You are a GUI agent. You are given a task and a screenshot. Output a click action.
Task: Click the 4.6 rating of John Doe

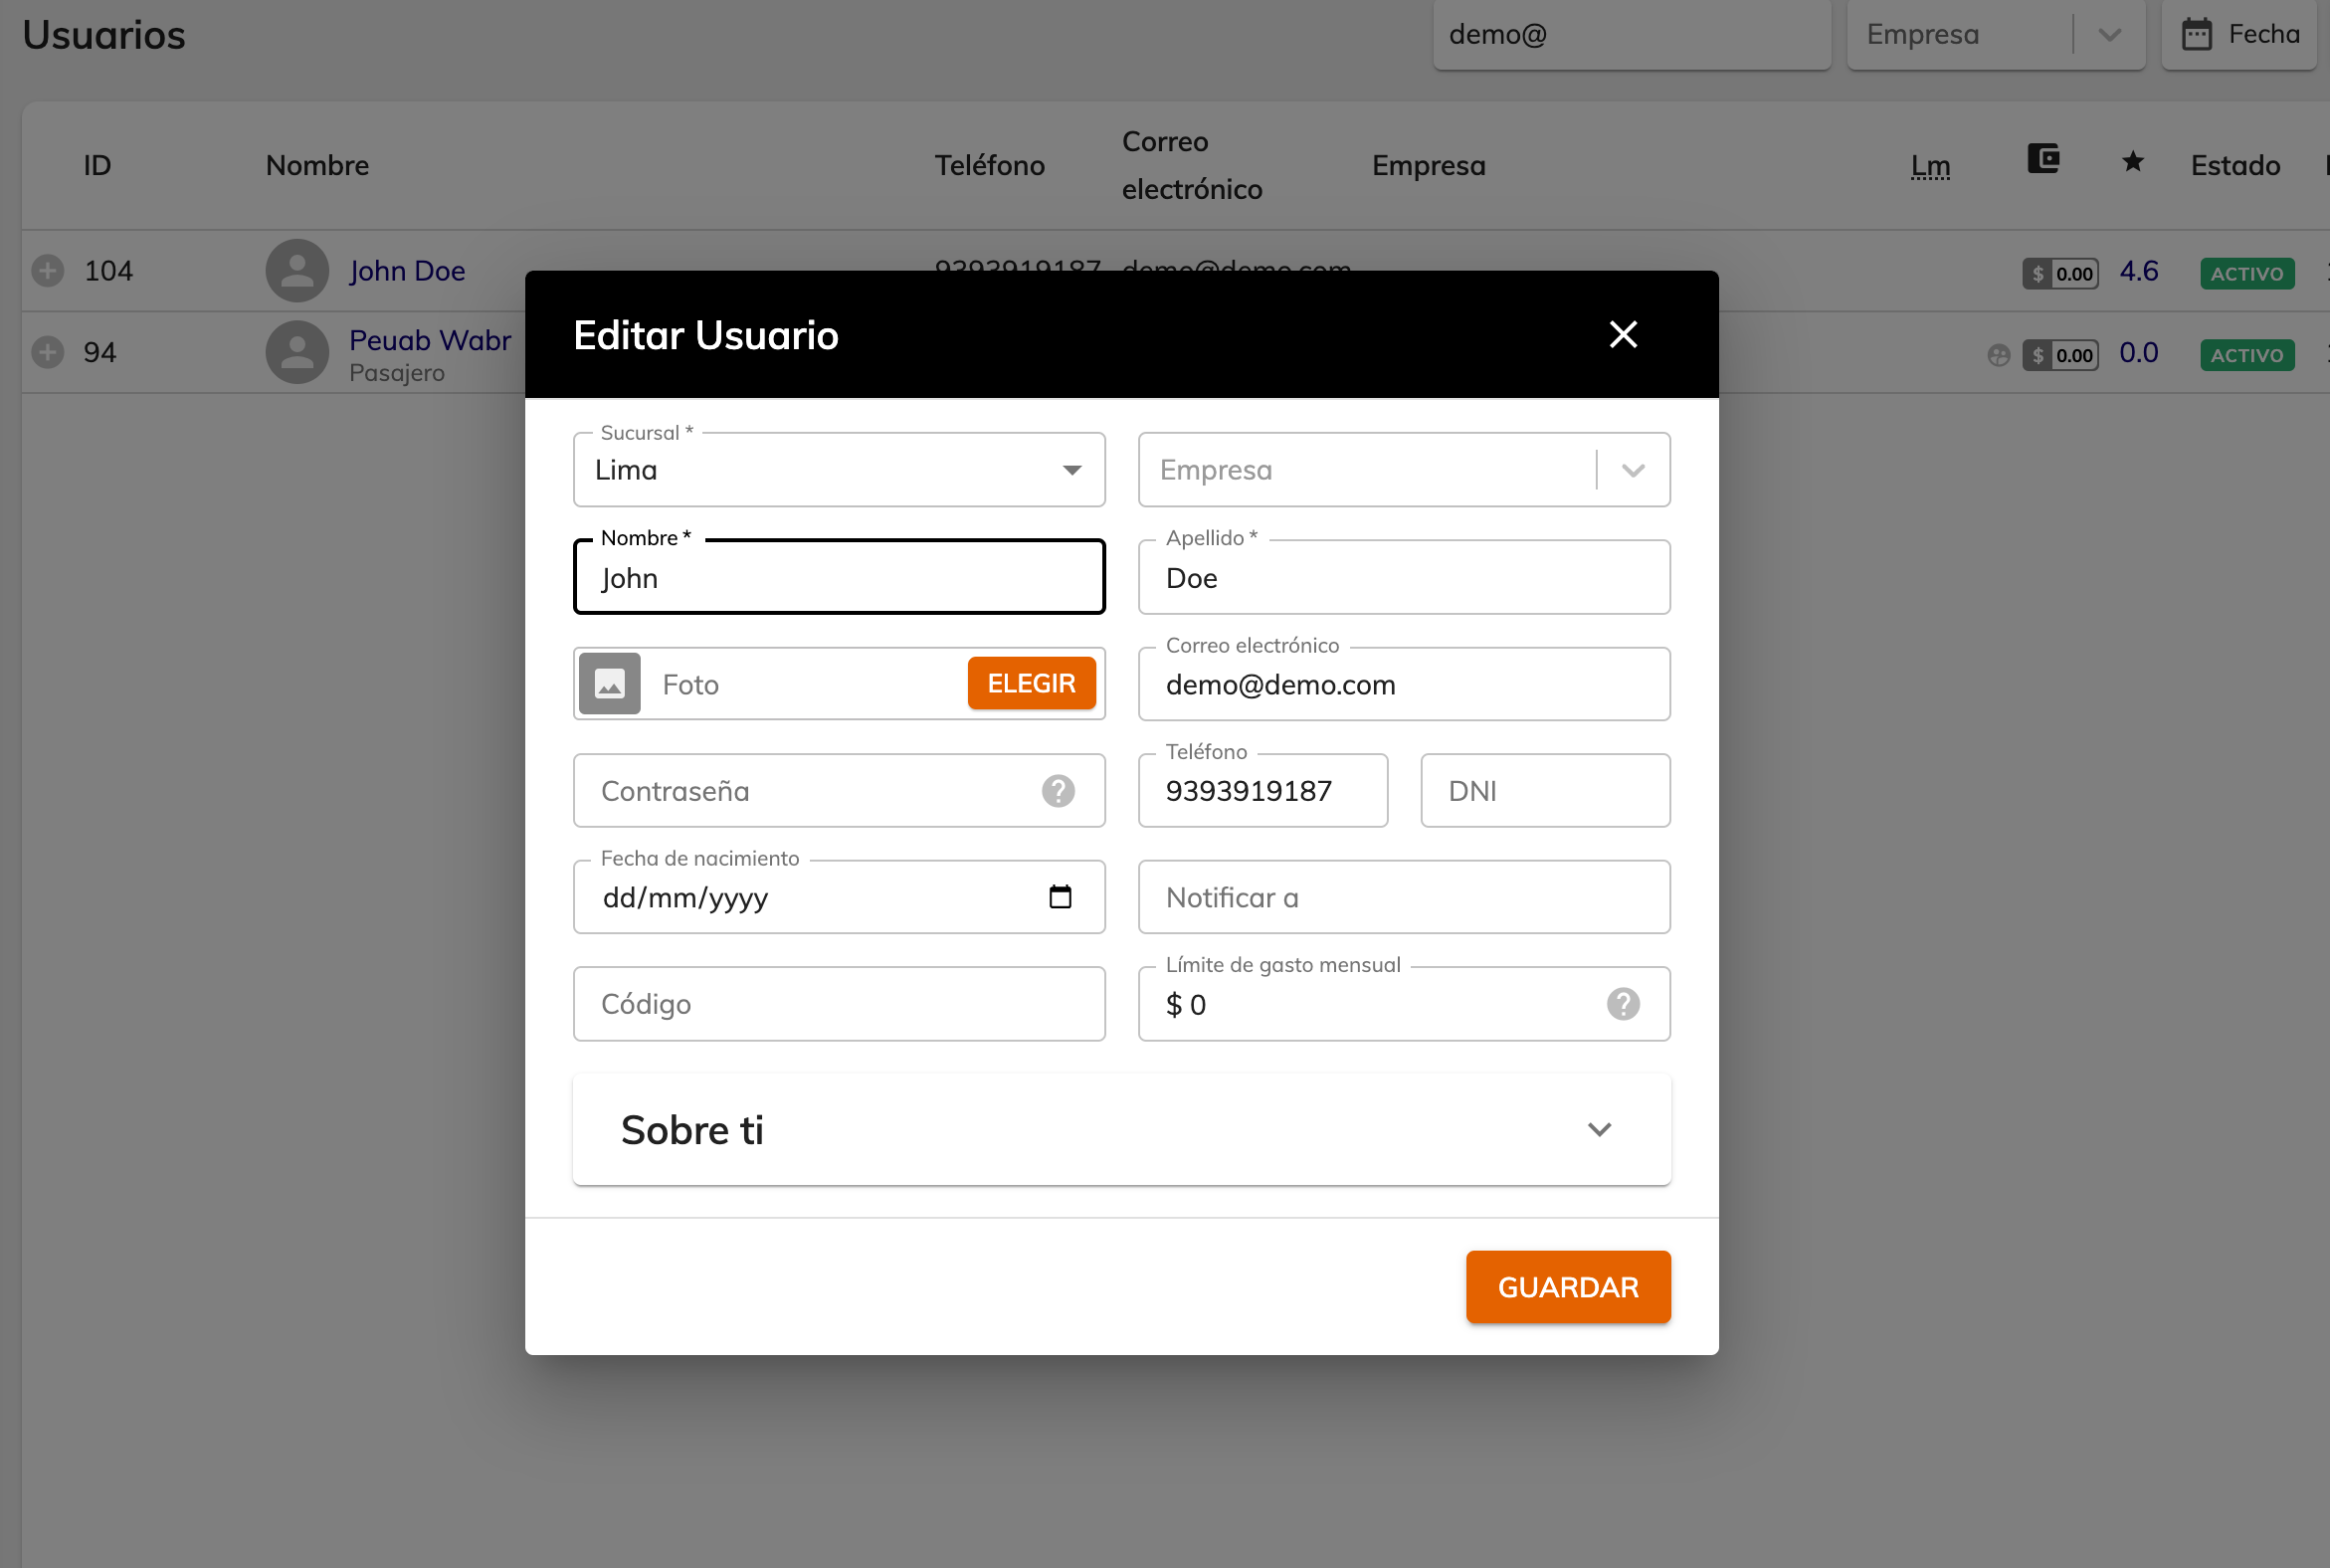[2138, 271]
